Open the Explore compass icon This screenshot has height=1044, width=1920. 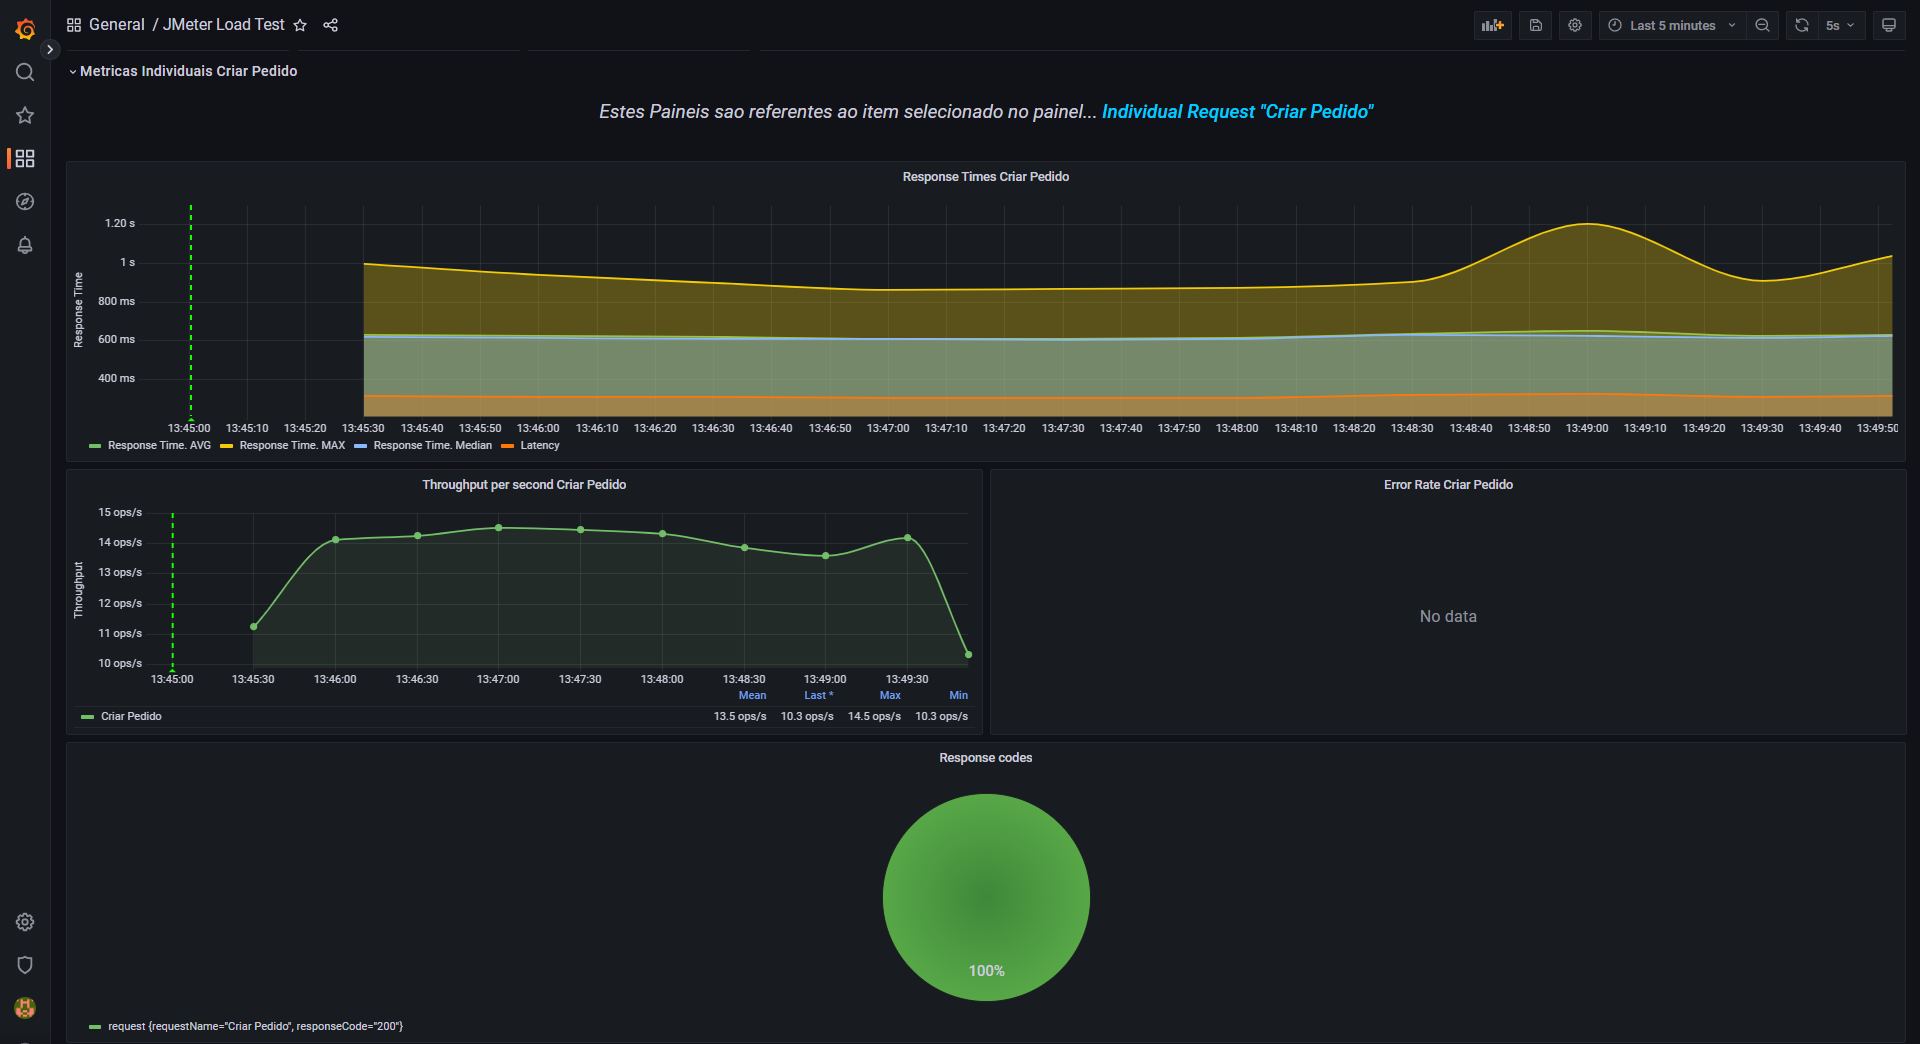(25, 202)
